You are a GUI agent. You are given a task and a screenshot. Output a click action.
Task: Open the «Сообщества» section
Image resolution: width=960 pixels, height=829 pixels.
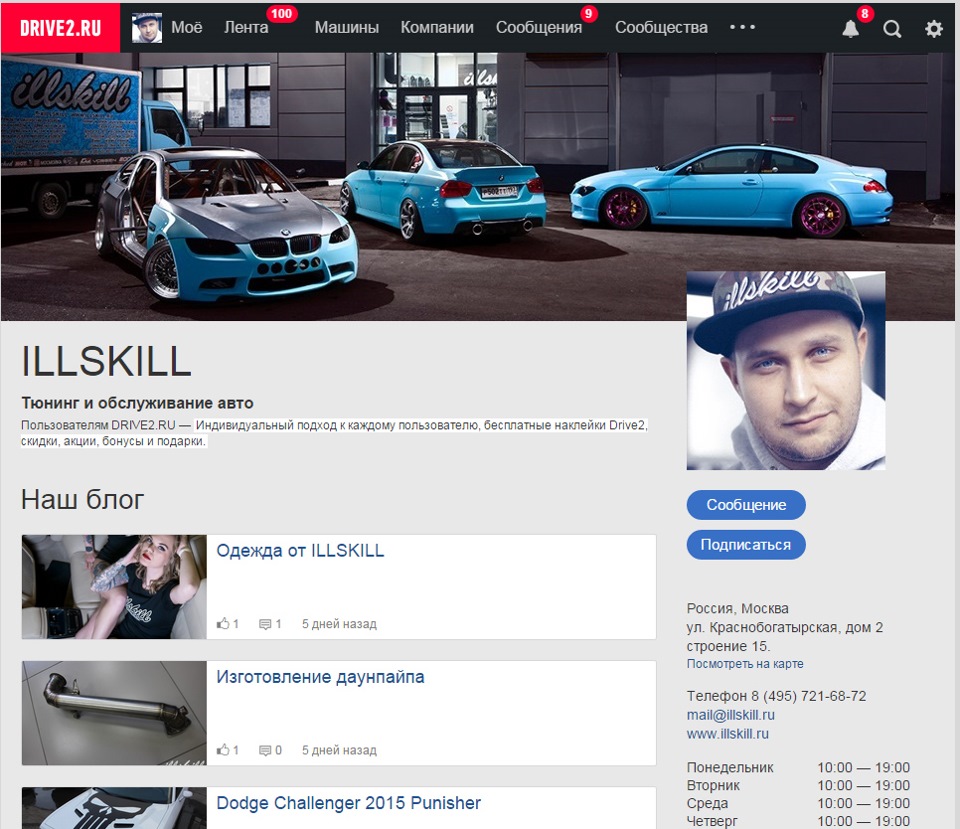[x=661, y=28]
